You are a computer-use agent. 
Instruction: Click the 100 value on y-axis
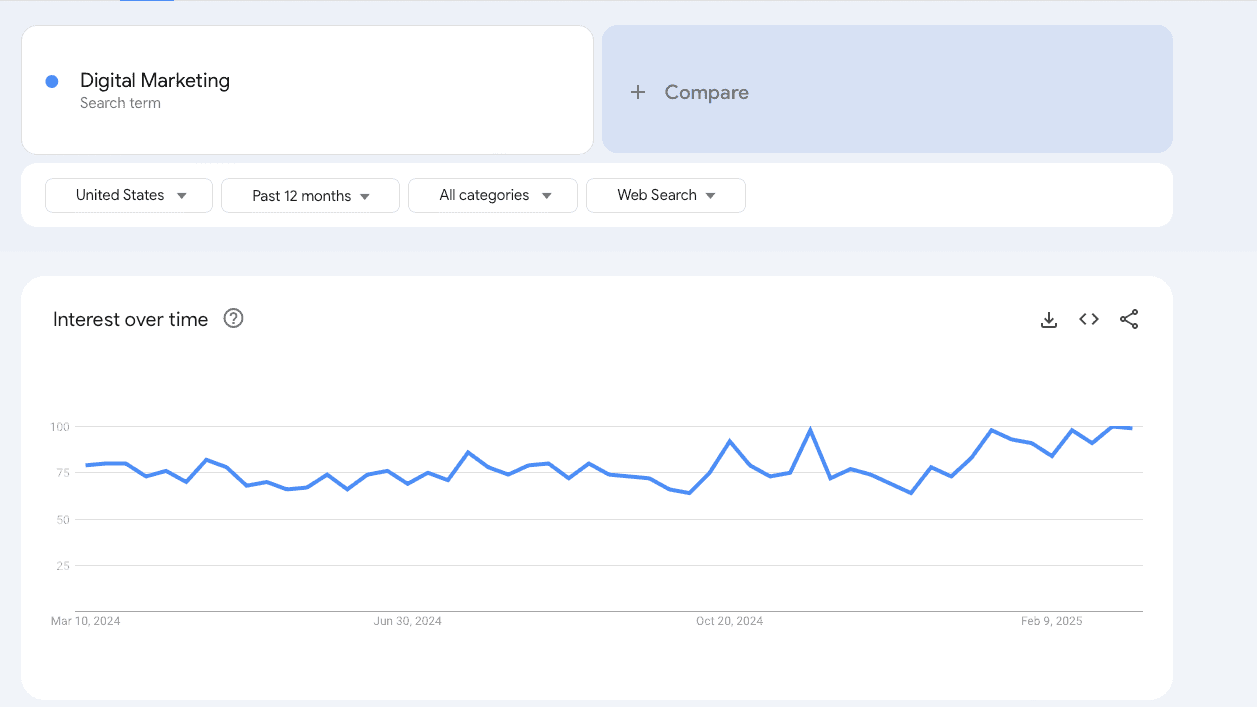(60, 427)
